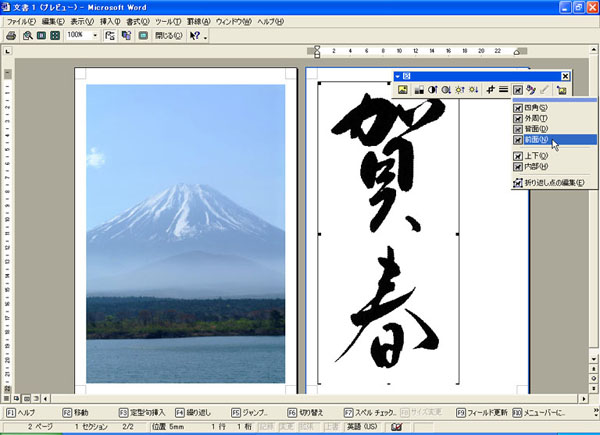Viewport: 600px width, 435px height.
Task: Click the Print icon in the preview toolbar
Action: [11, 35]
